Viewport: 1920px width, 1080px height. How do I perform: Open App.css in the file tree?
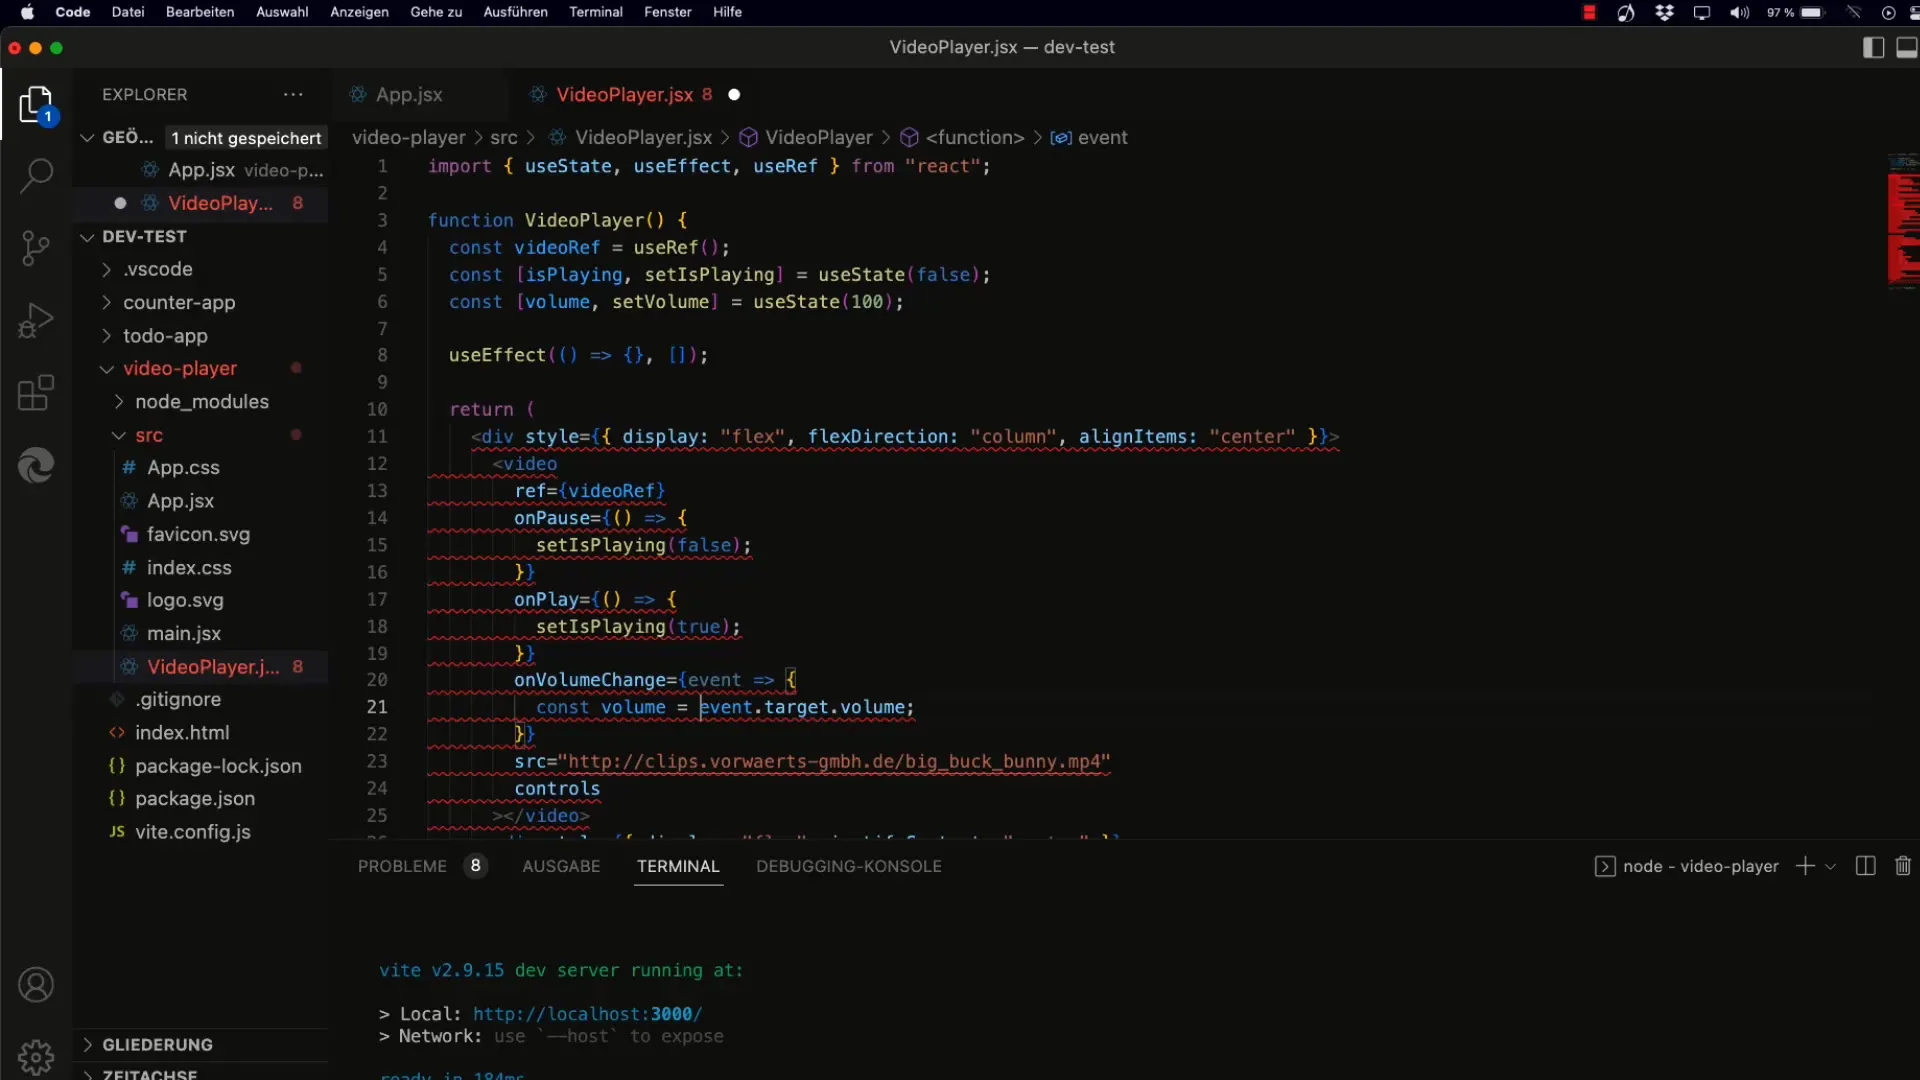183,467
